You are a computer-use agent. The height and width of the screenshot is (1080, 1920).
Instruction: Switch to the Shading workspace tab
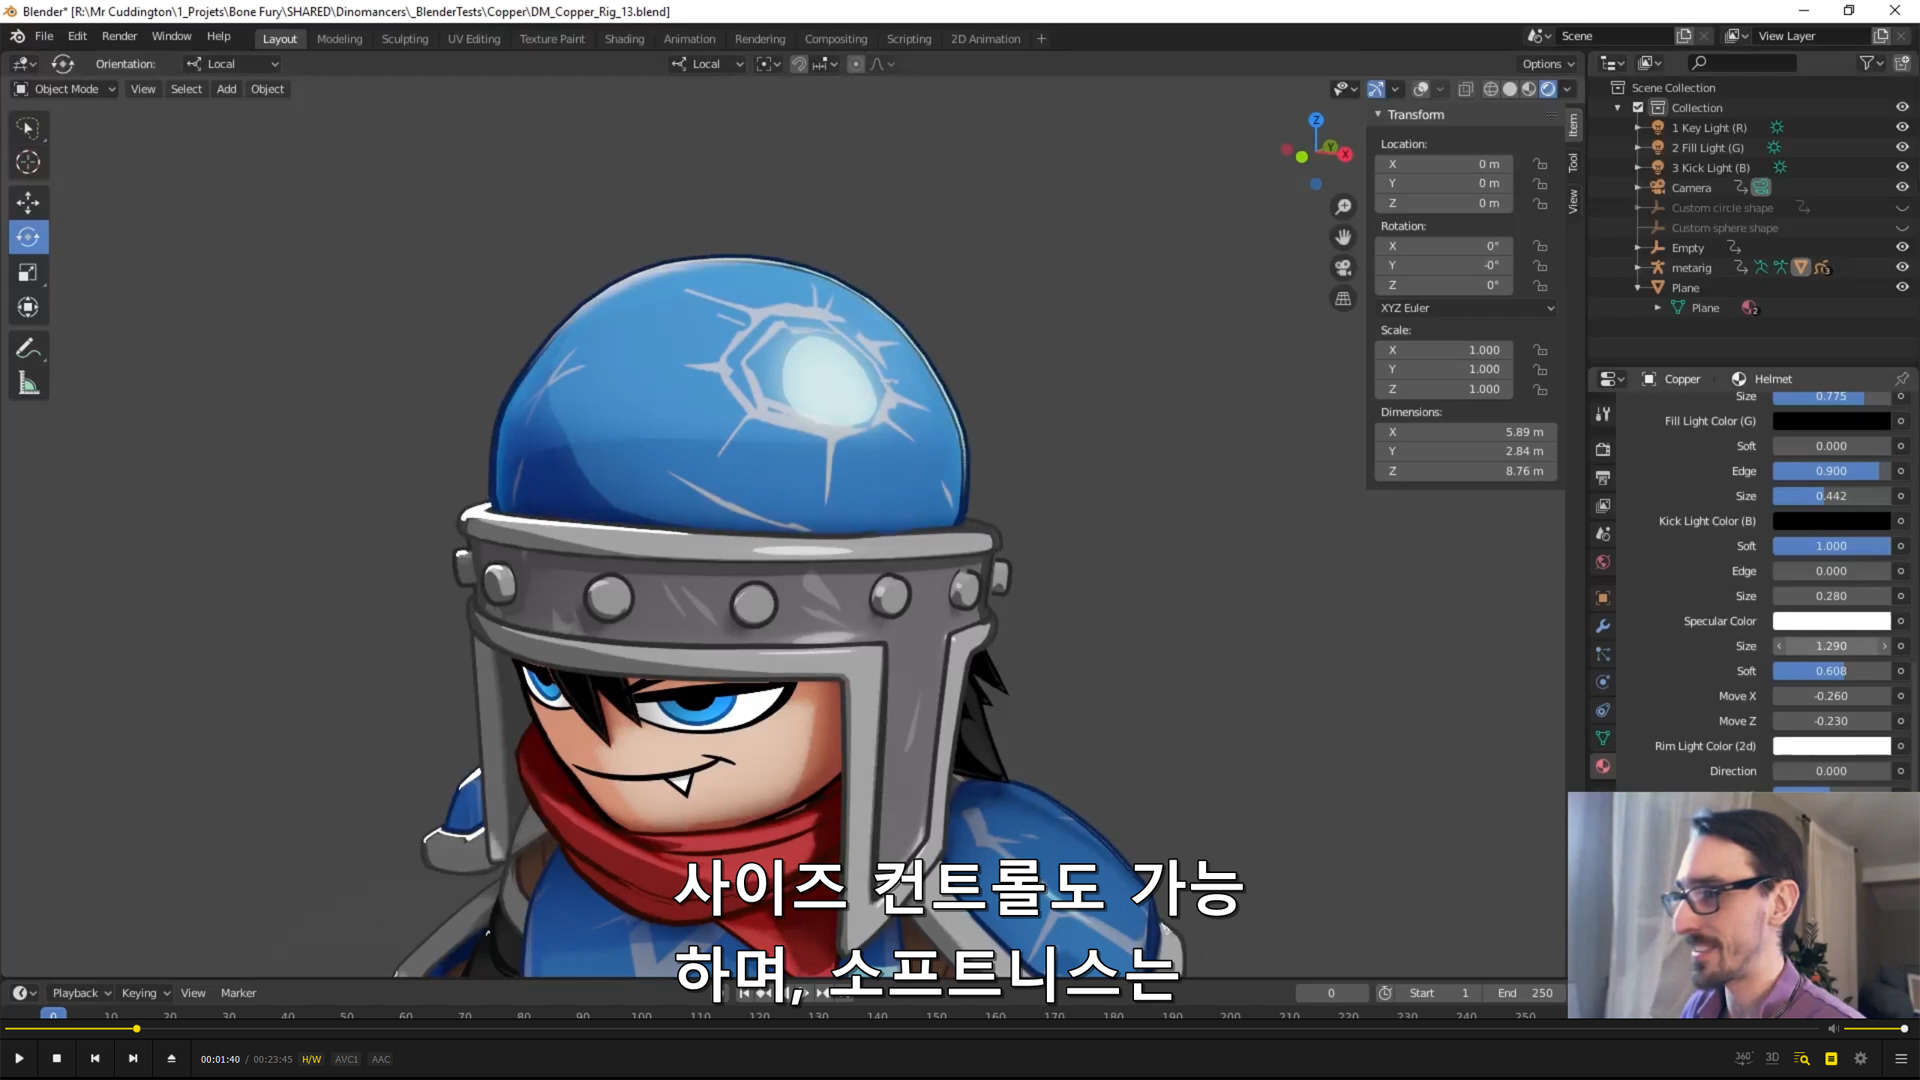pos(624,39)
